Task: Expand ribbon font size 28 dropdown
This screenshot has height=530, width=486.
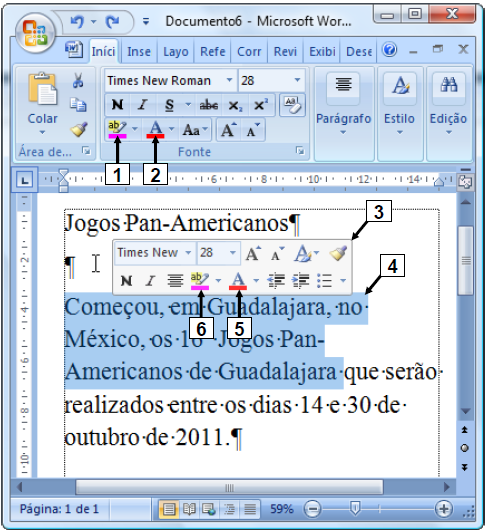Action: (x=297, y=80)
